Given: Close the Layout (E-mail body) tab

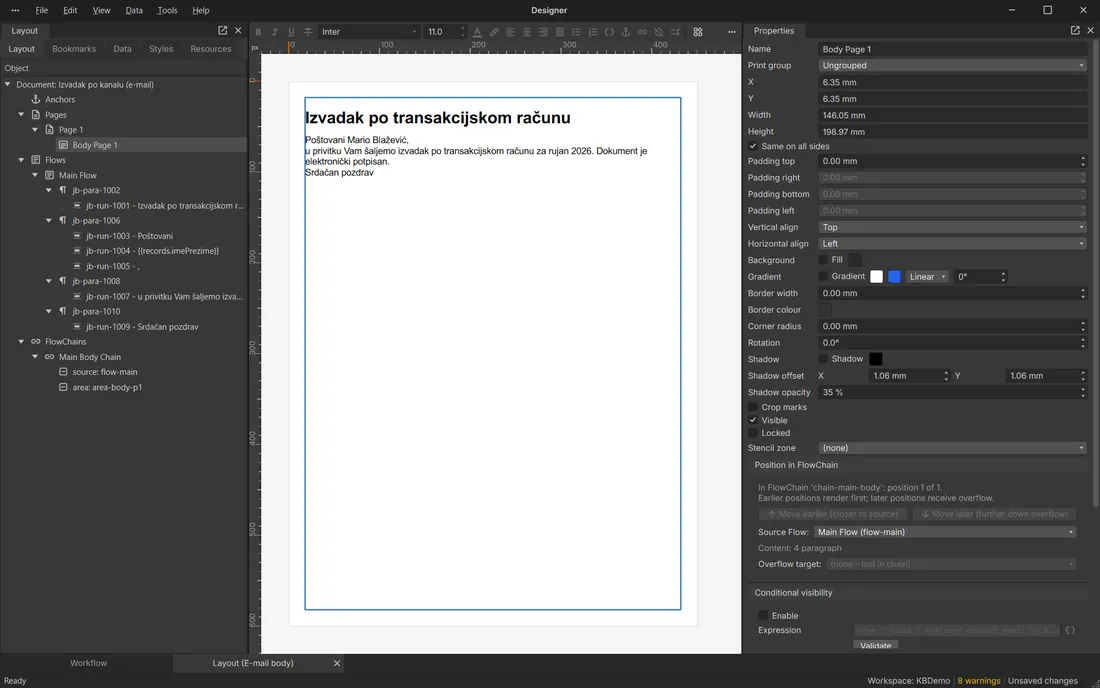Looking at the screenshot, I should [x=337, y=663].
